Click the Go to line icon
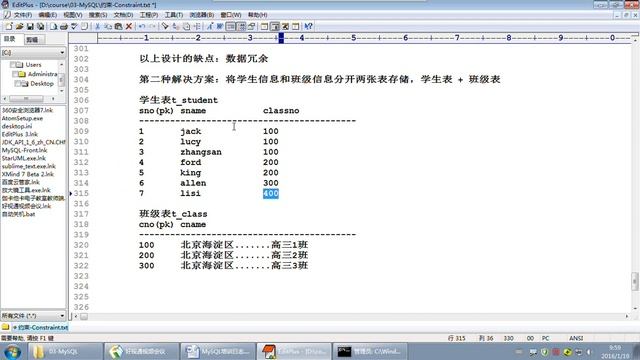Viewport: 640px width, 360px height. click(x=196, y=27)
